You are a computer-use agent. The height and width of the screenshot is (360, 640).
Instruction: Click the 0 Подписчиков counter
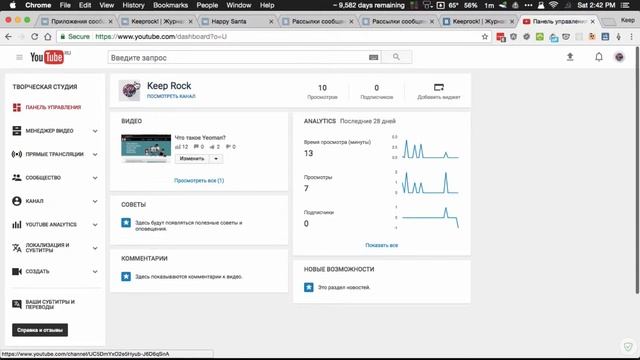376,91
